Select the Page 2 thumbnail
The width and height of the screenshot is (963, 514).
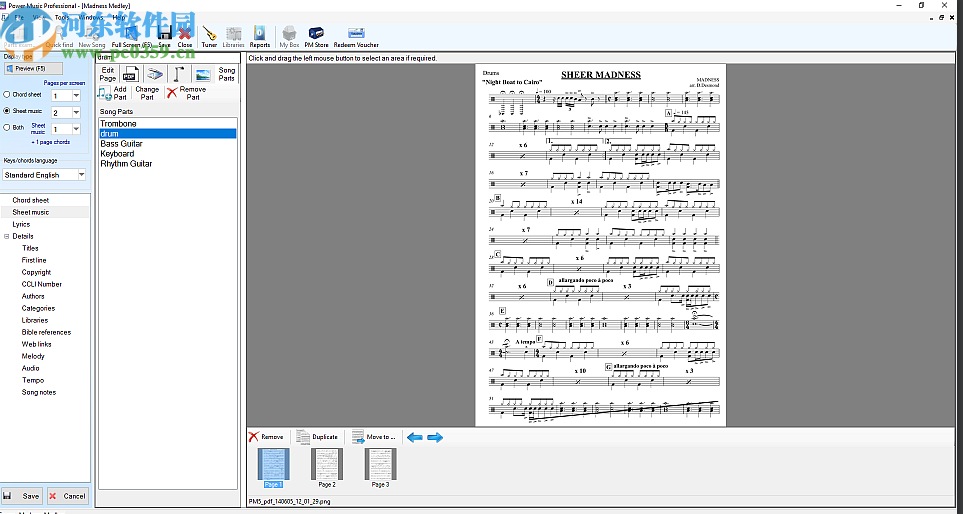tap(327, 468)
